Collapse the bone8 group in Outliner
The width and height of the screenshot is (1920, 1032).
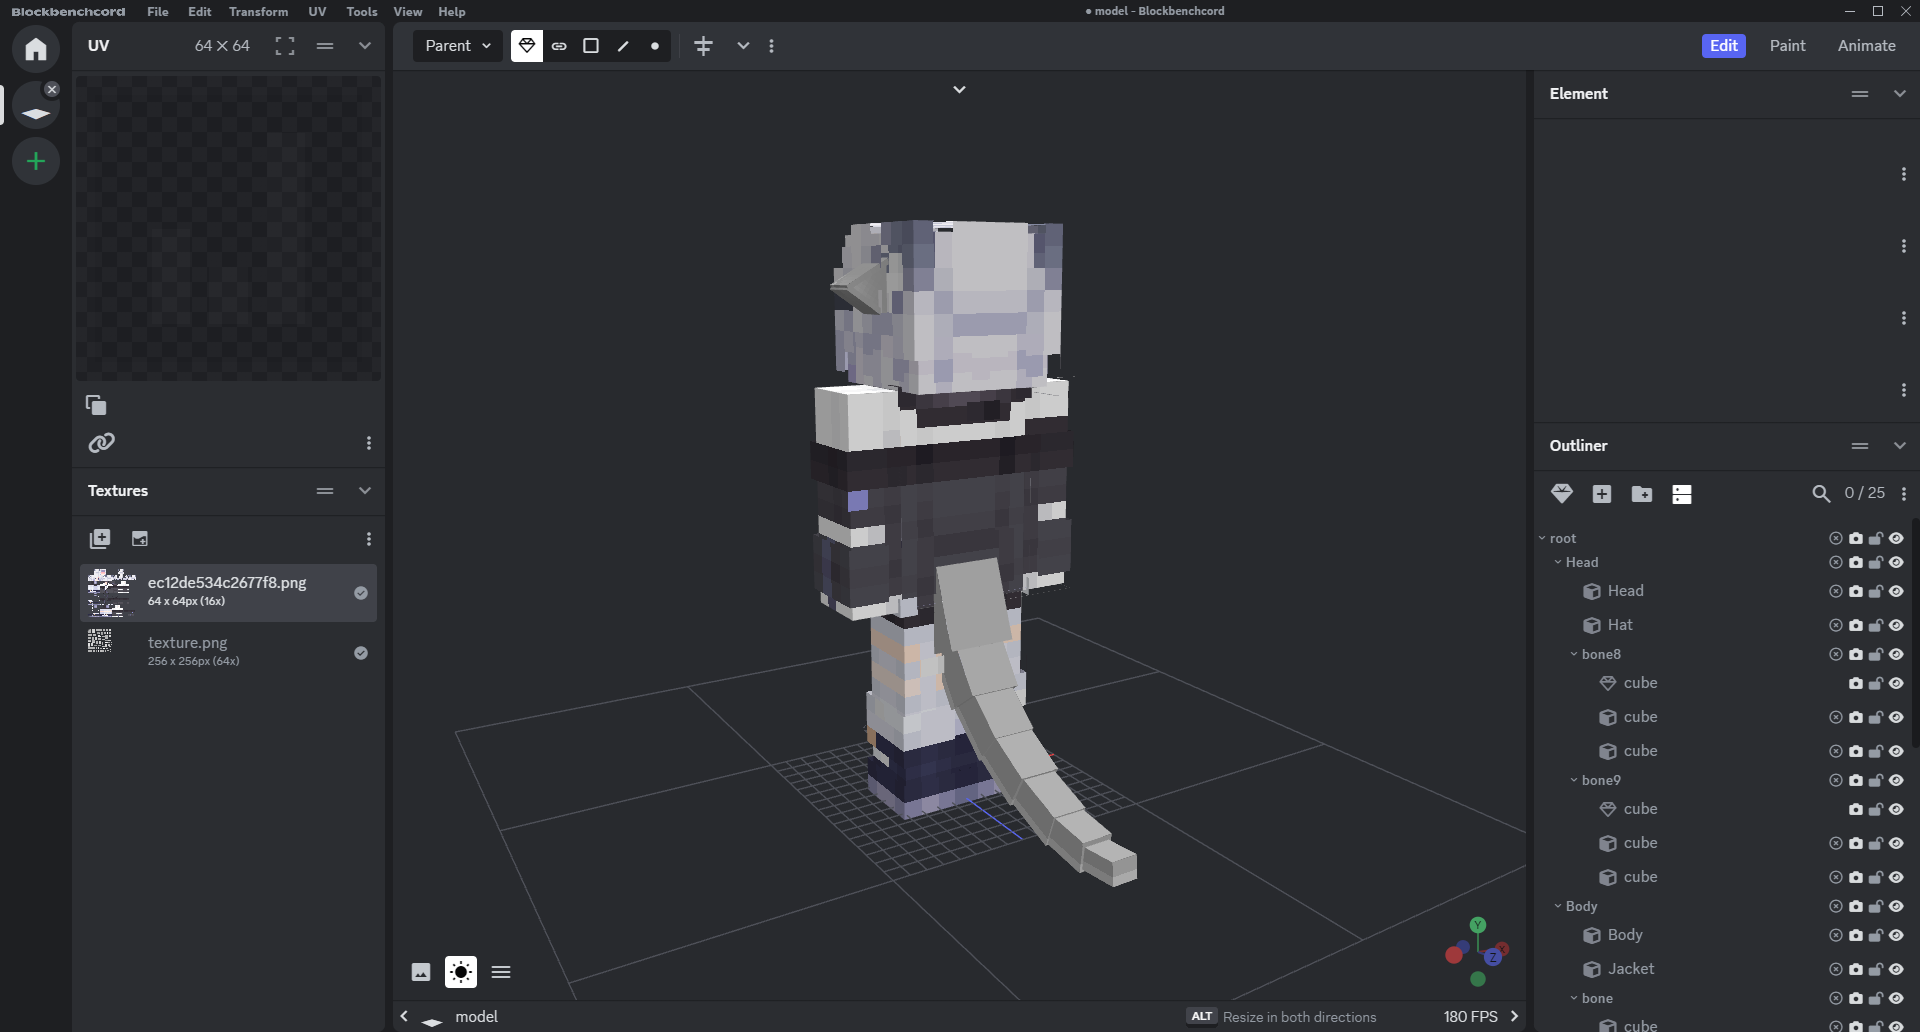[x=1574, y=654]
